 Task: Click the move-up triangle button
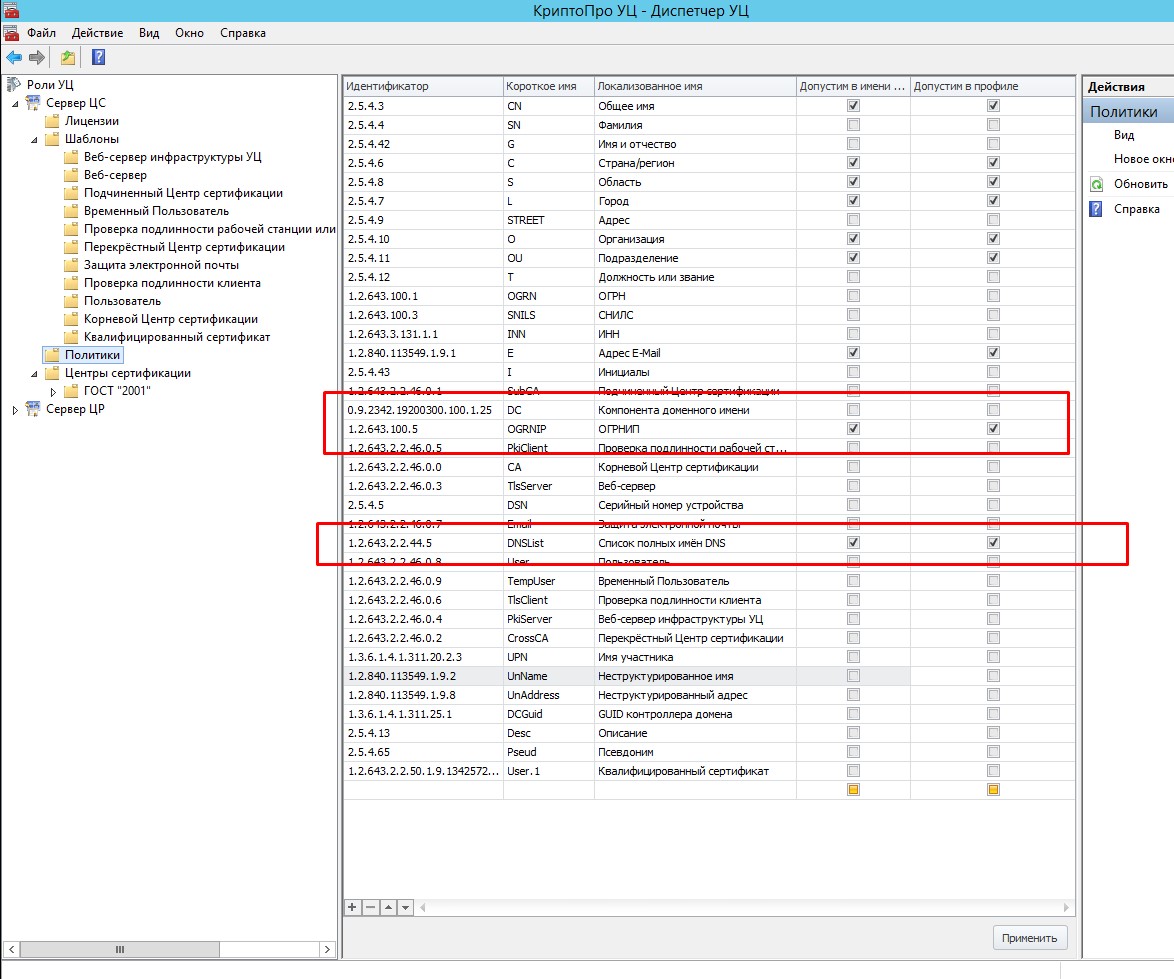pyautogui.click(x=389, y=907)
